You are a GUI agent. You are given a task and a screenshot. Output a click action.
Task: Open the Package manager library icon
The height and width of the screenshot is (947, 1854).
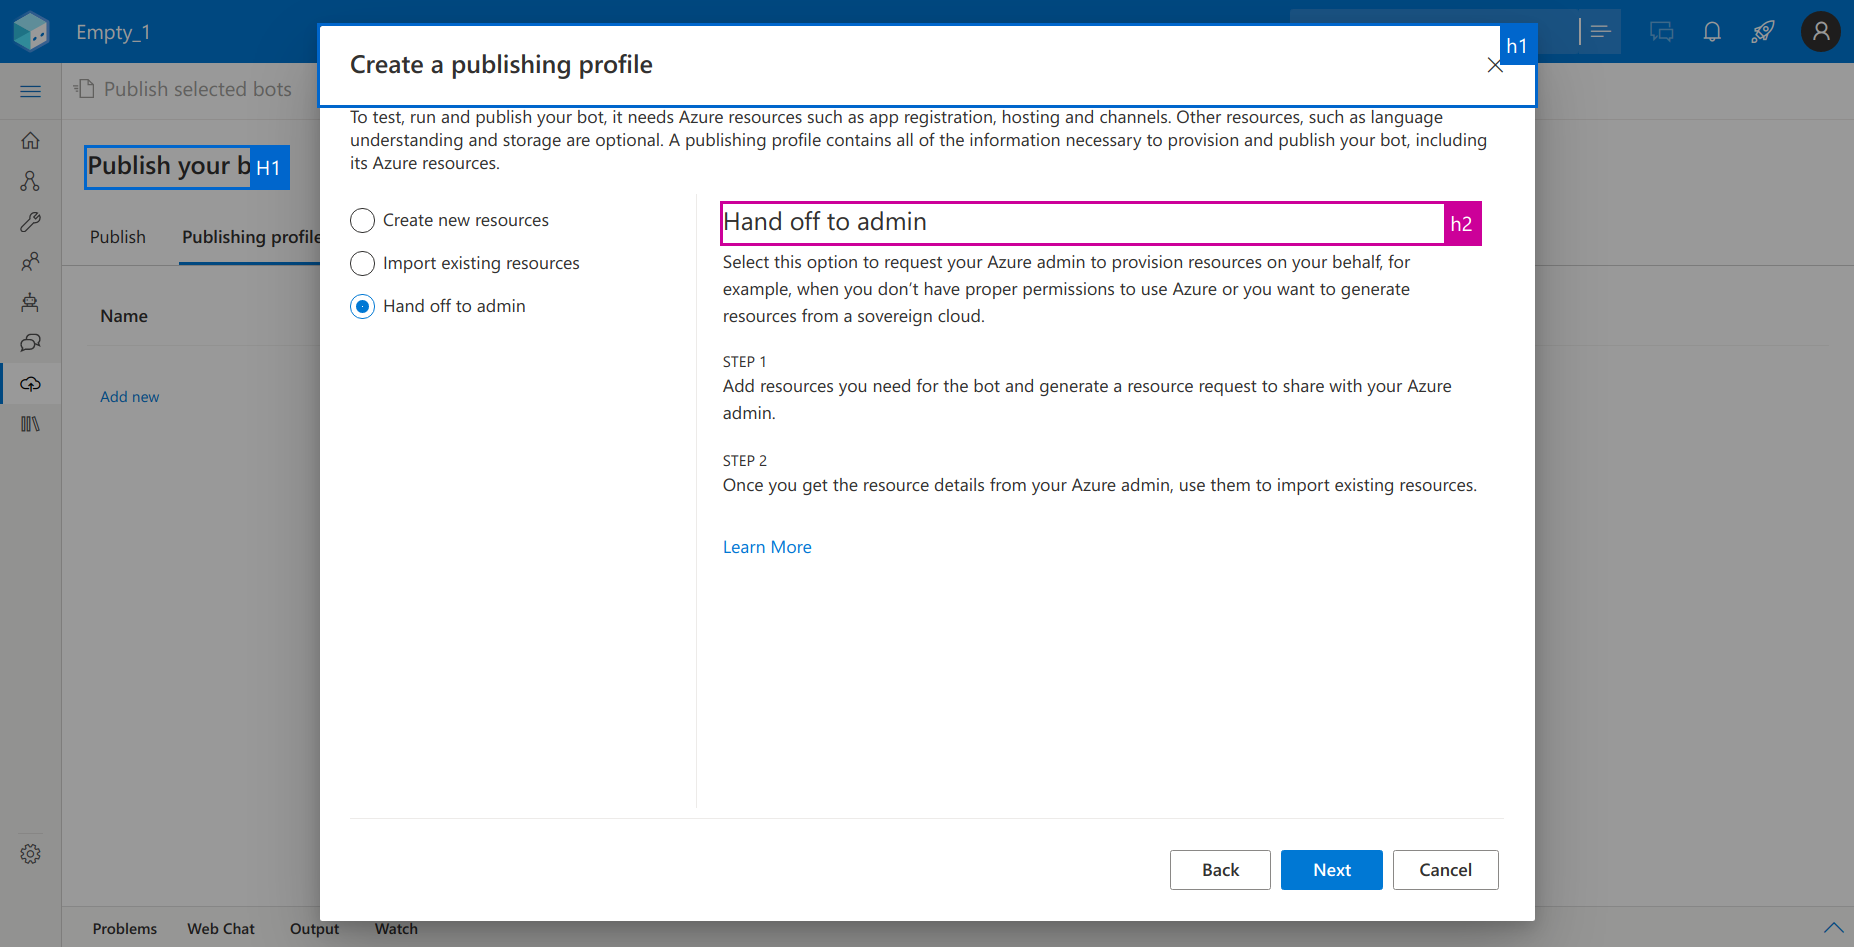coord(30,423)
